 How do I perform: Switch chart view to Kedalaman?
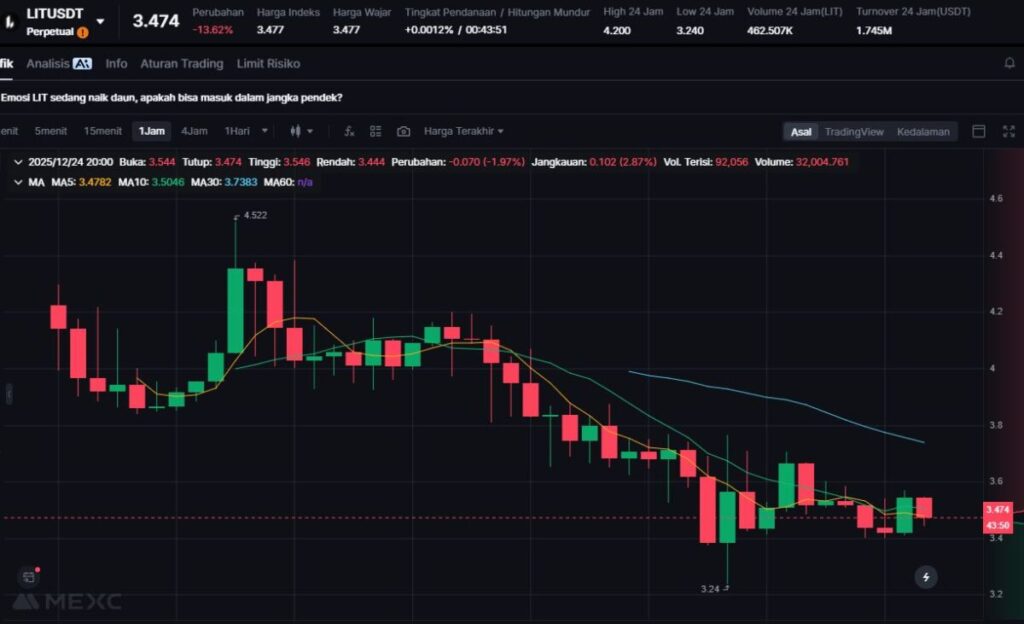922,131
